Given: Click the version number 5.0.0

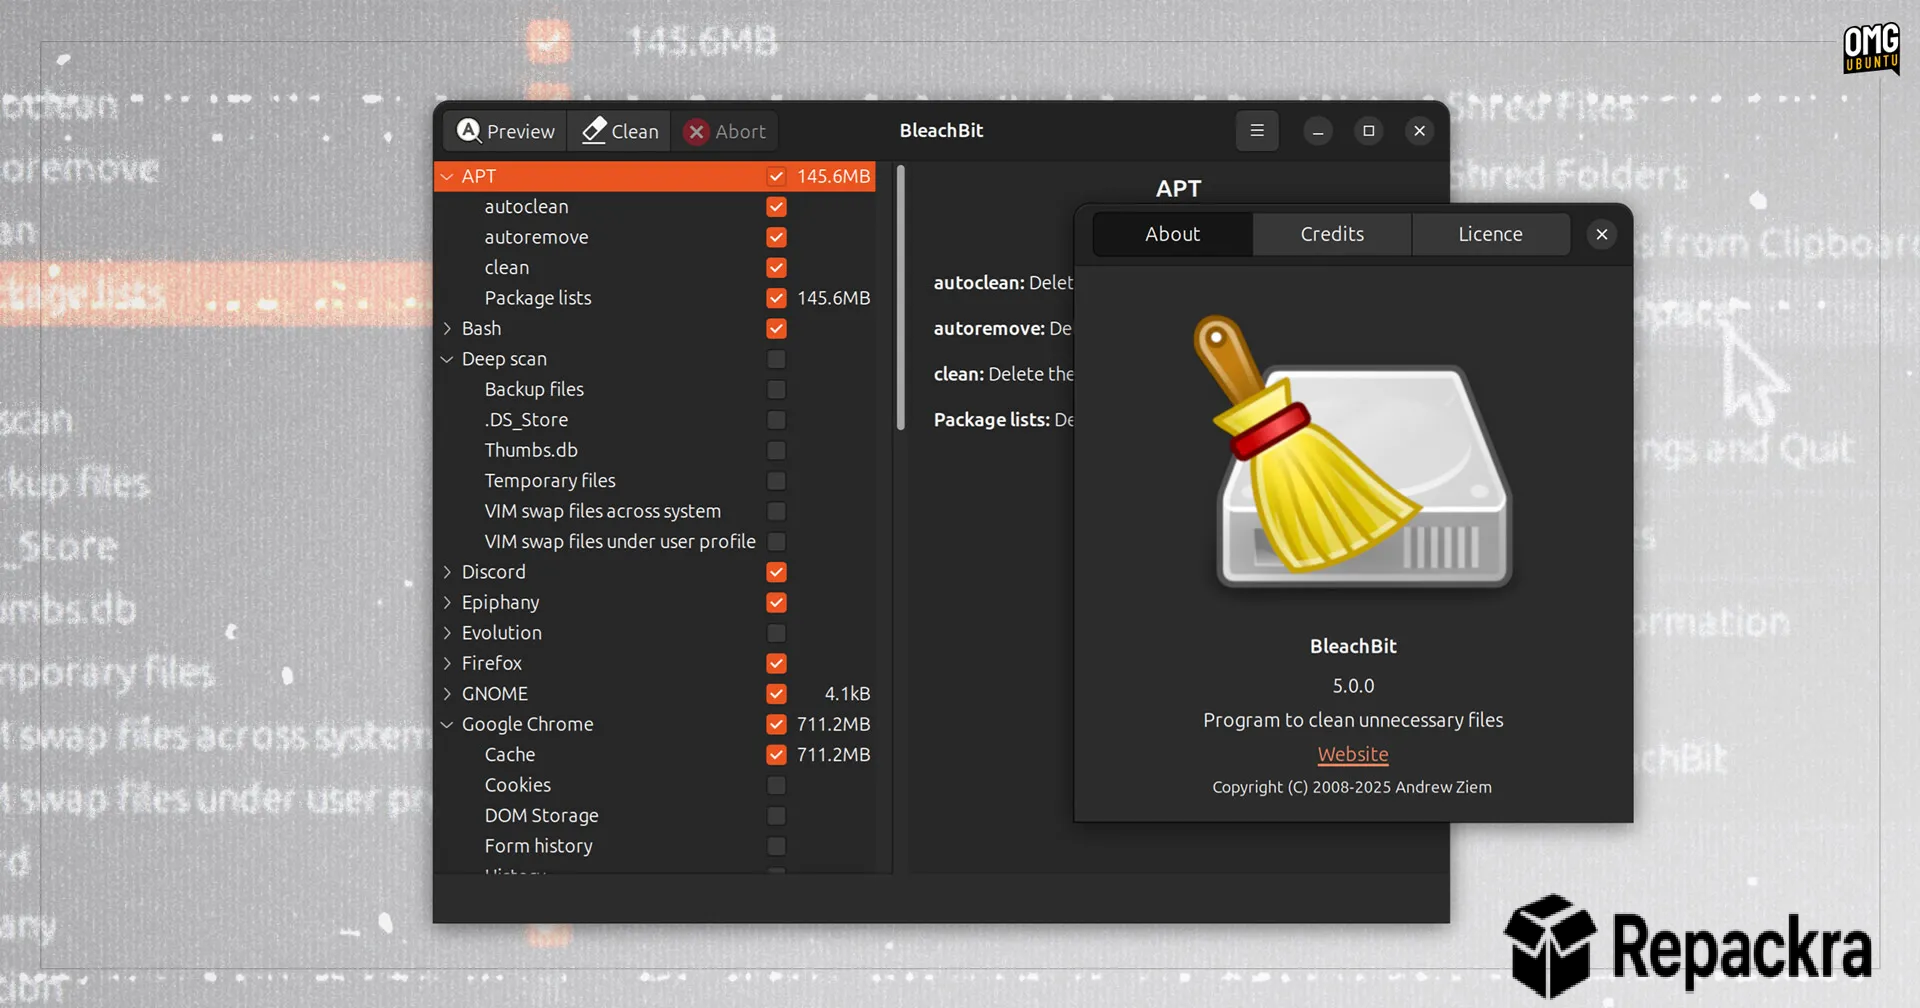Looking at the screenshot, I should point(1353,686).
